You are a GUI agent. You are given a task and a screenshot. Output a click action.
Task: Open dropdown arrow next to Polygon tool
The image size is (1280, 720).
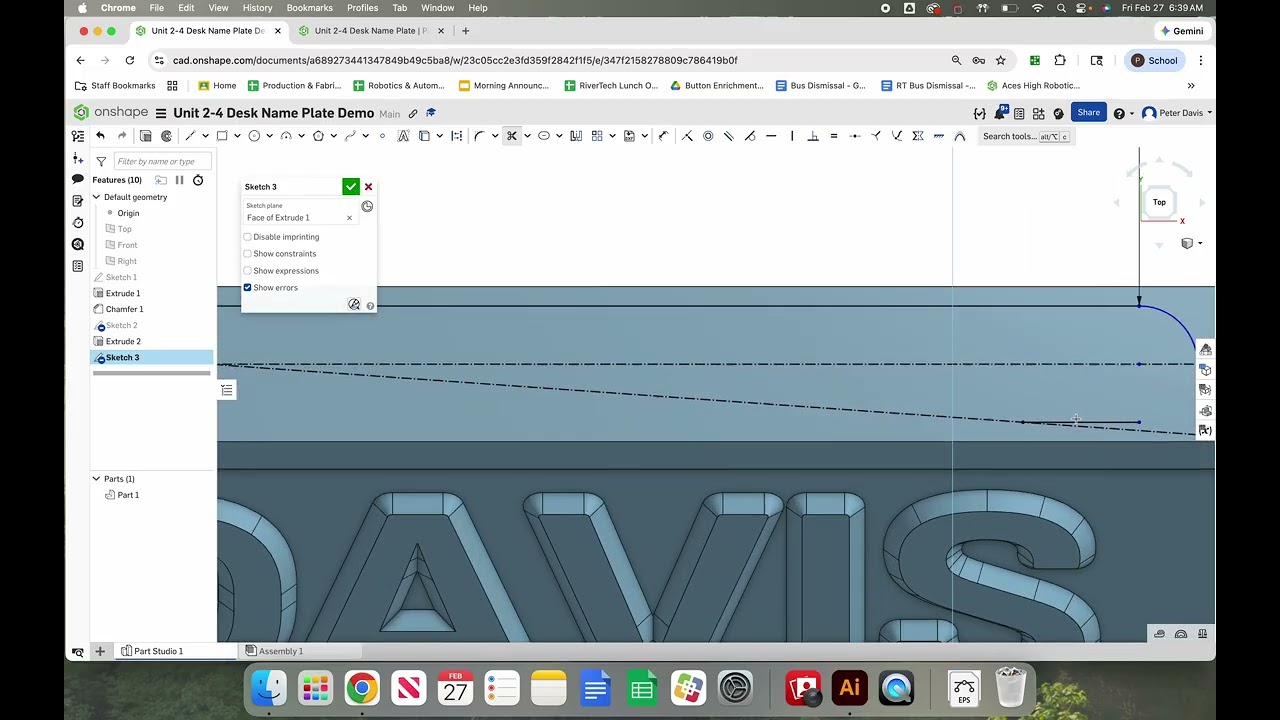[333, 136]
